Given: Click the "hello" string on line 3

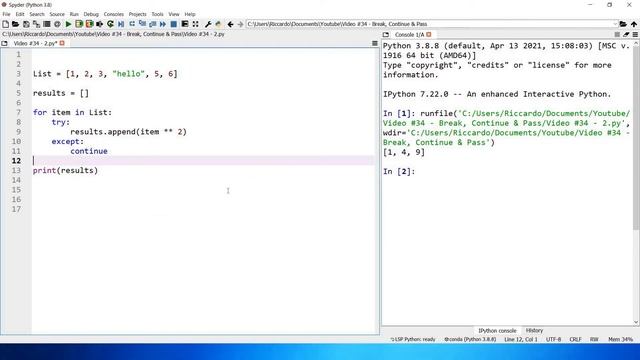Looking at the screenshot, I should (129, 74).
